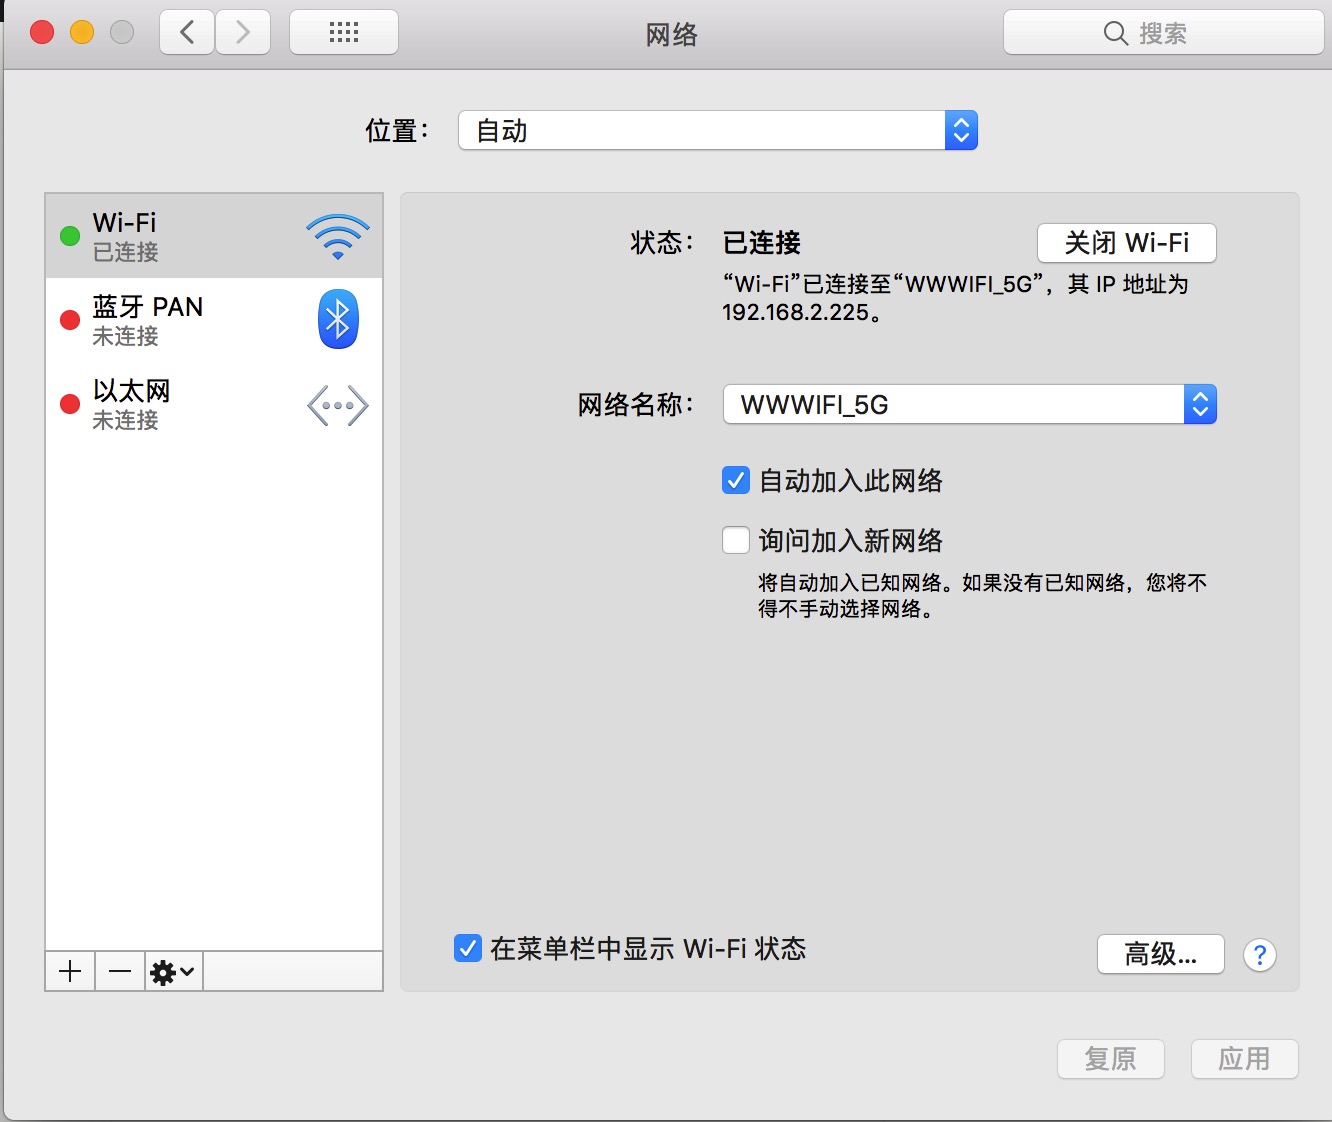1332x1122 pixels.
Task: Select the Wi-Fi service in the list
Action: pos(214,236)
